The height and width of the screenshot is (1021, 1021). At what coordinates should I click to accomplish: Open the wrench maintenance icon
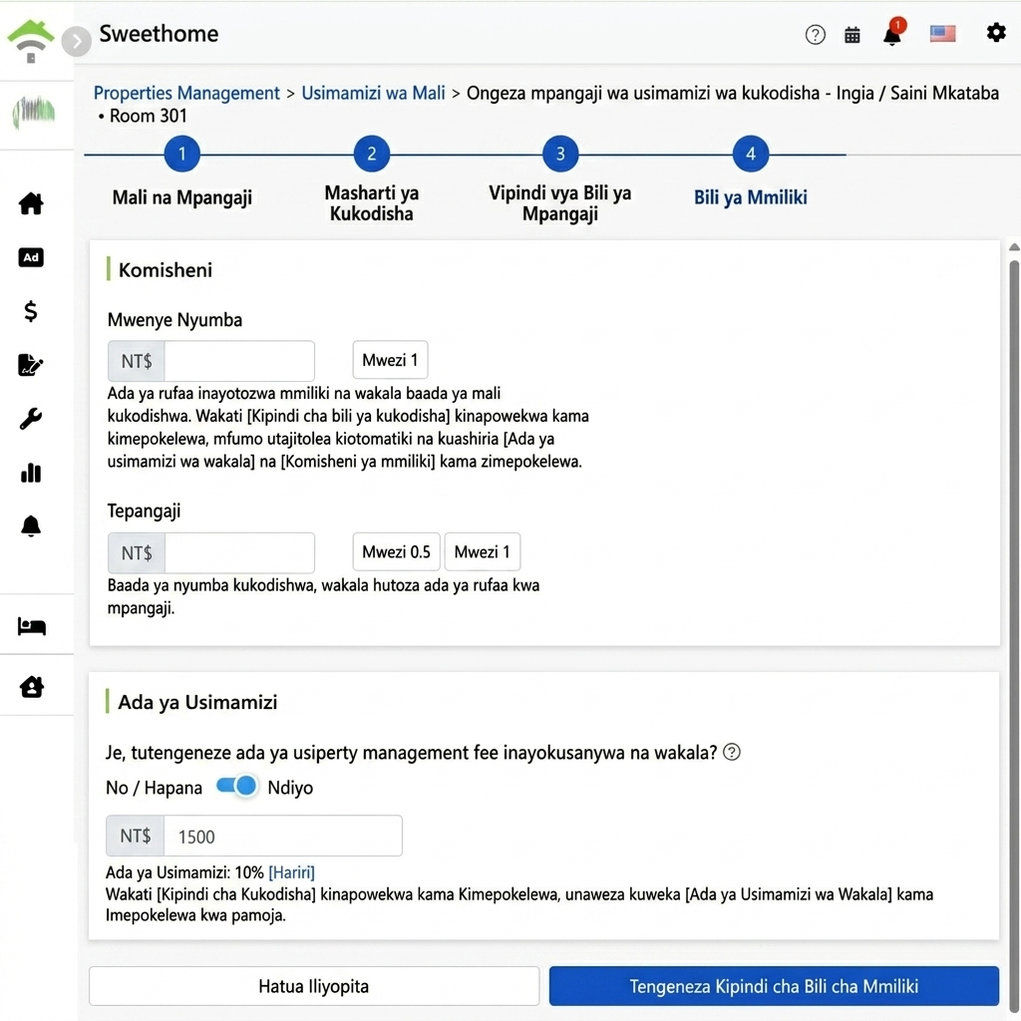click(31, 419)
